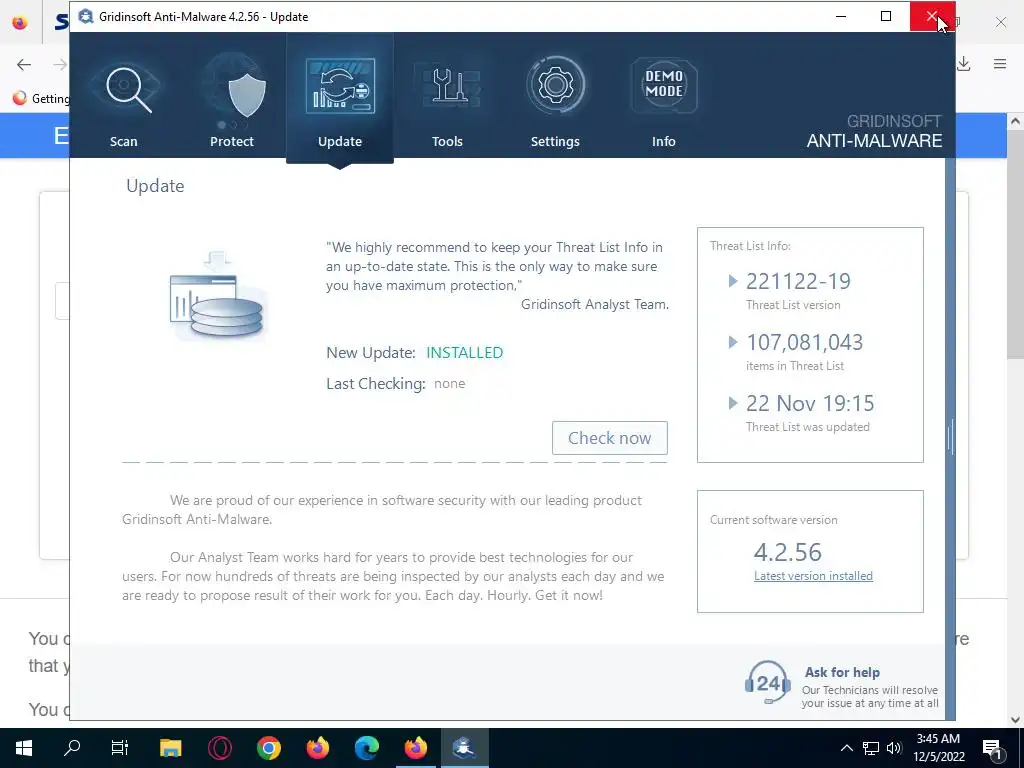Viewport: 1024px width, 768px height.
Task: Click the database download illustration
Action: [x=217, y=295]
